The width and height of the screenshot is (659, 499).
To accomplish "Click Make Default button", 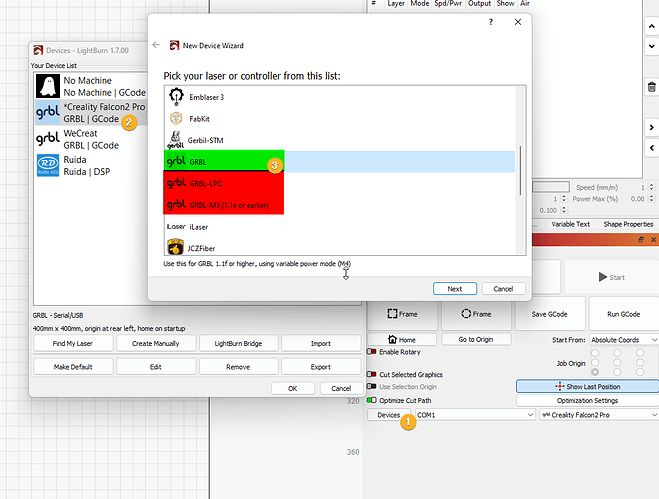I will pyautogui.click(x=73, y=367).
